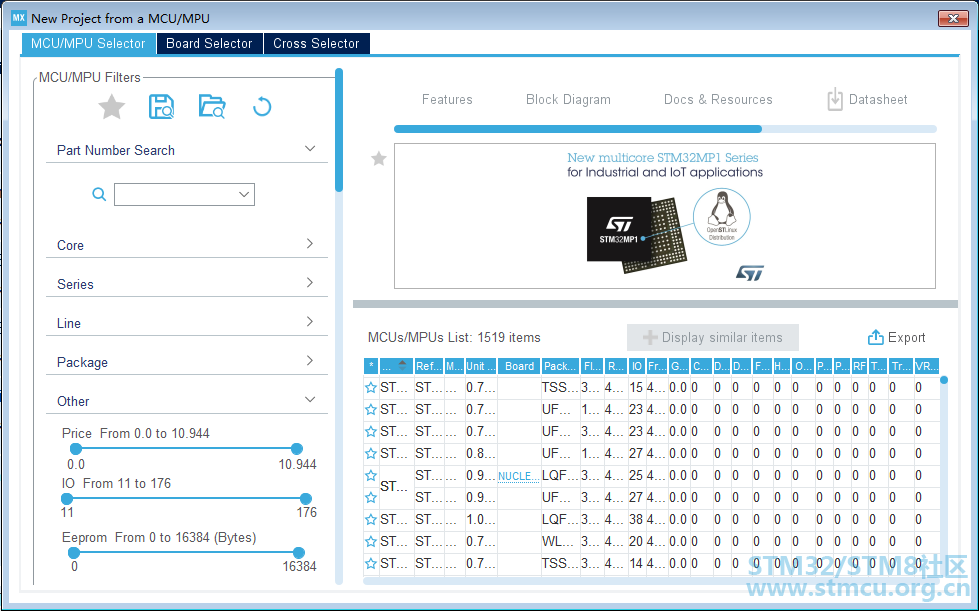Sort by the RF column header
The width and height of the screenshot is (979, 611).
tap(860, 366)
